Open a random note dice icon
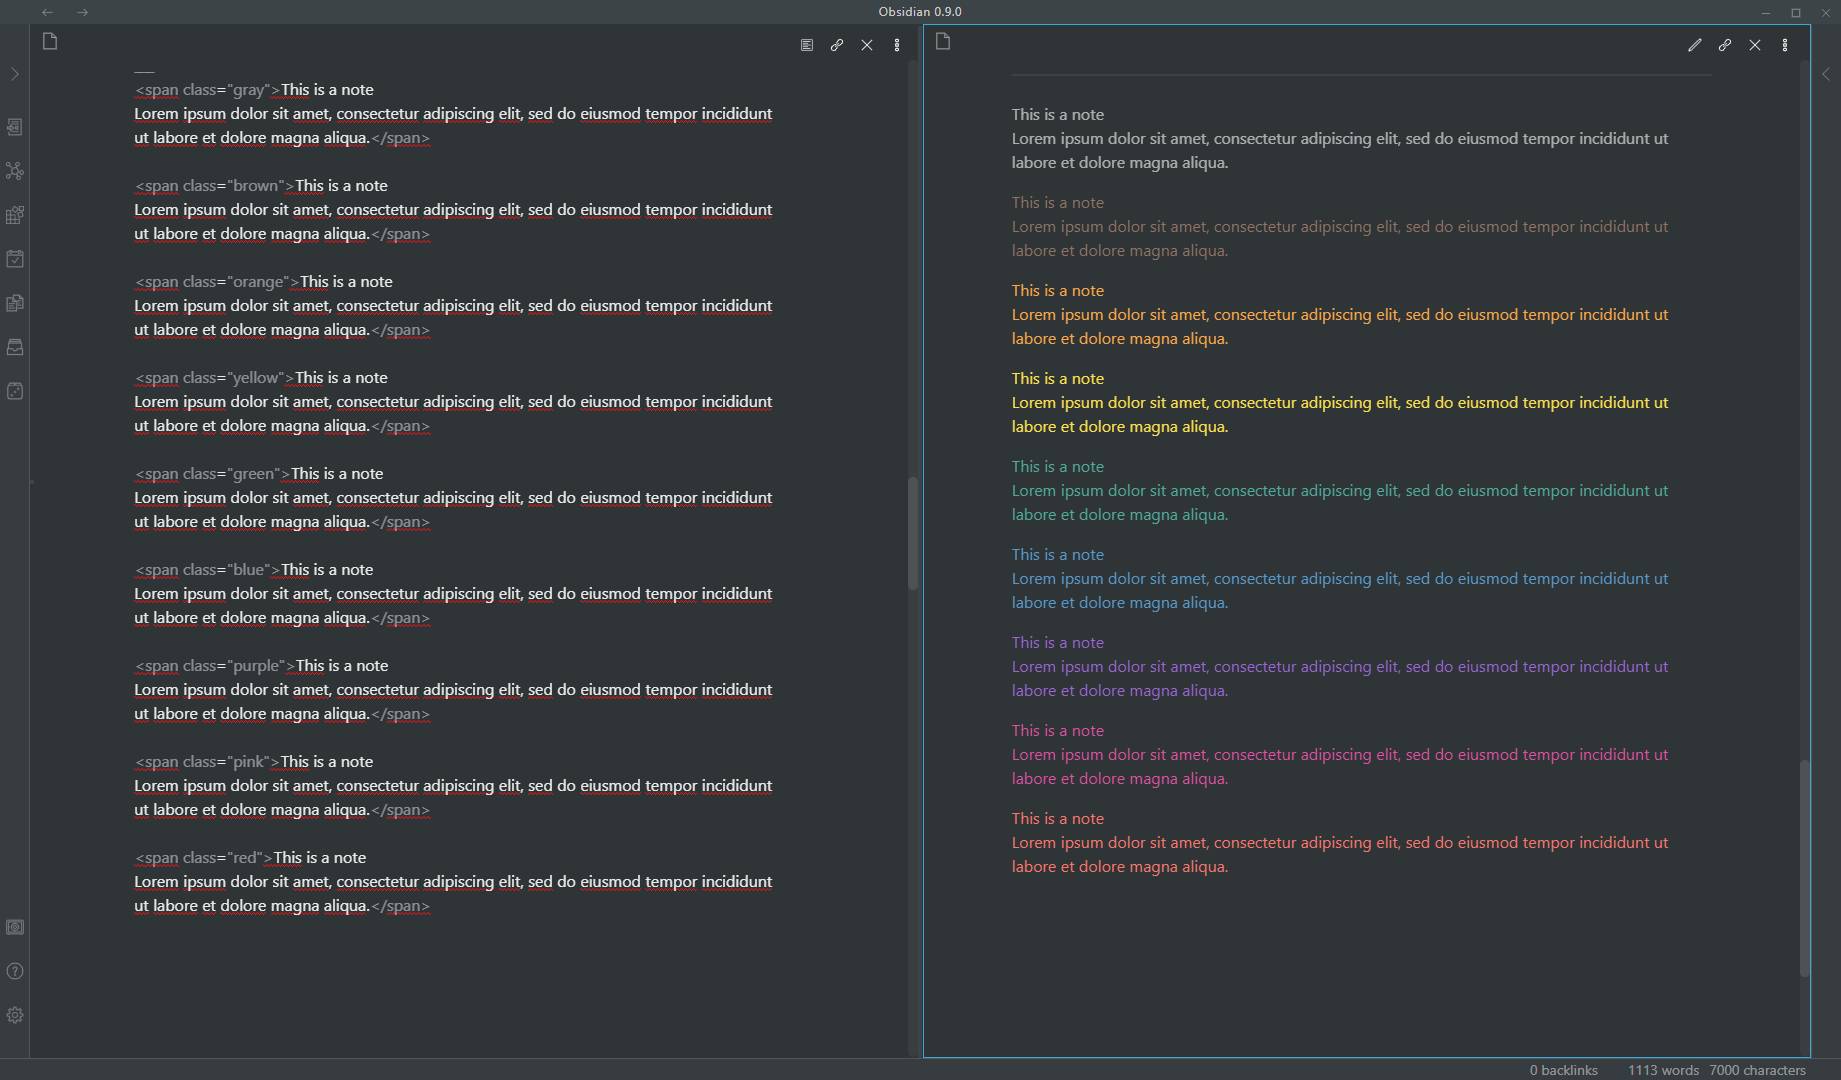Viewport: 1841px width, 1080px height. [15, 391]
